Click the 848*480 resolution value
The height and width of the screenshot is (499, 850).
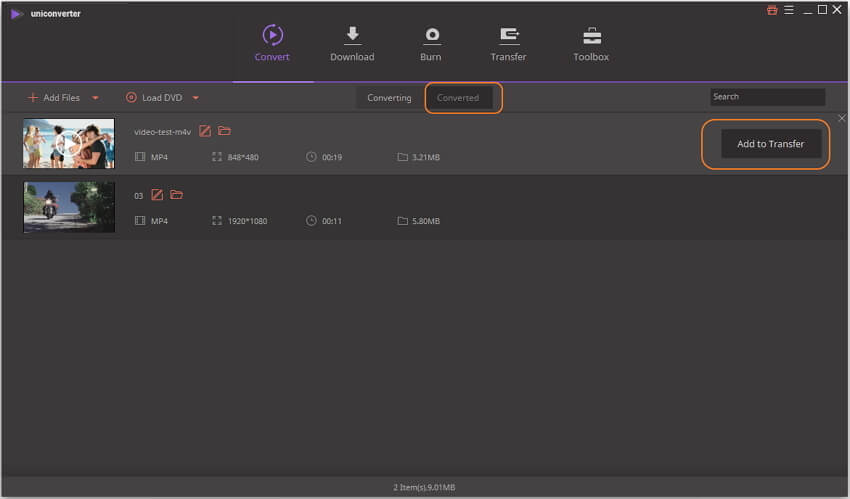[x=243, y=157]
